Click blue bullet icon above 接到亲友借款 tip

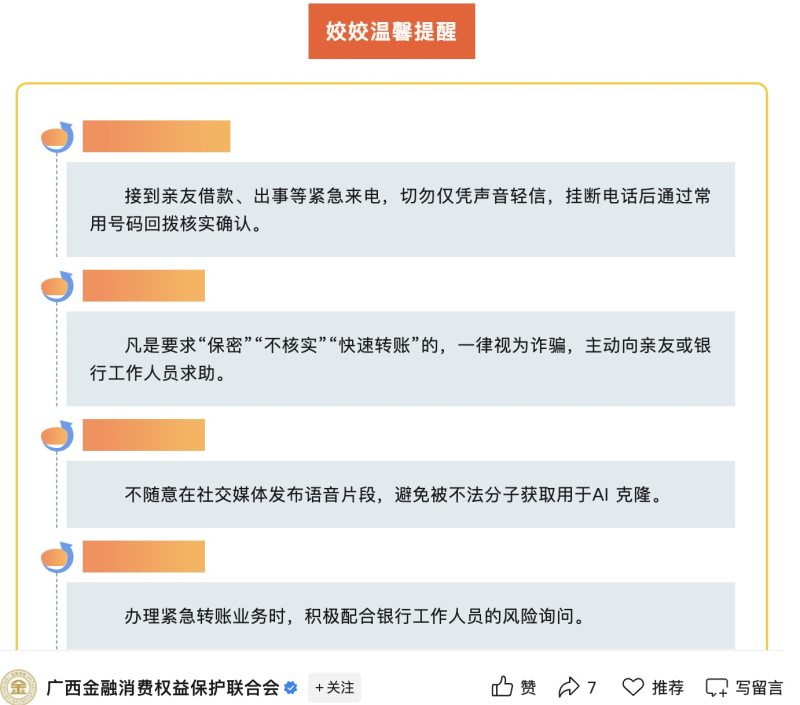click(x=58, y=136)
